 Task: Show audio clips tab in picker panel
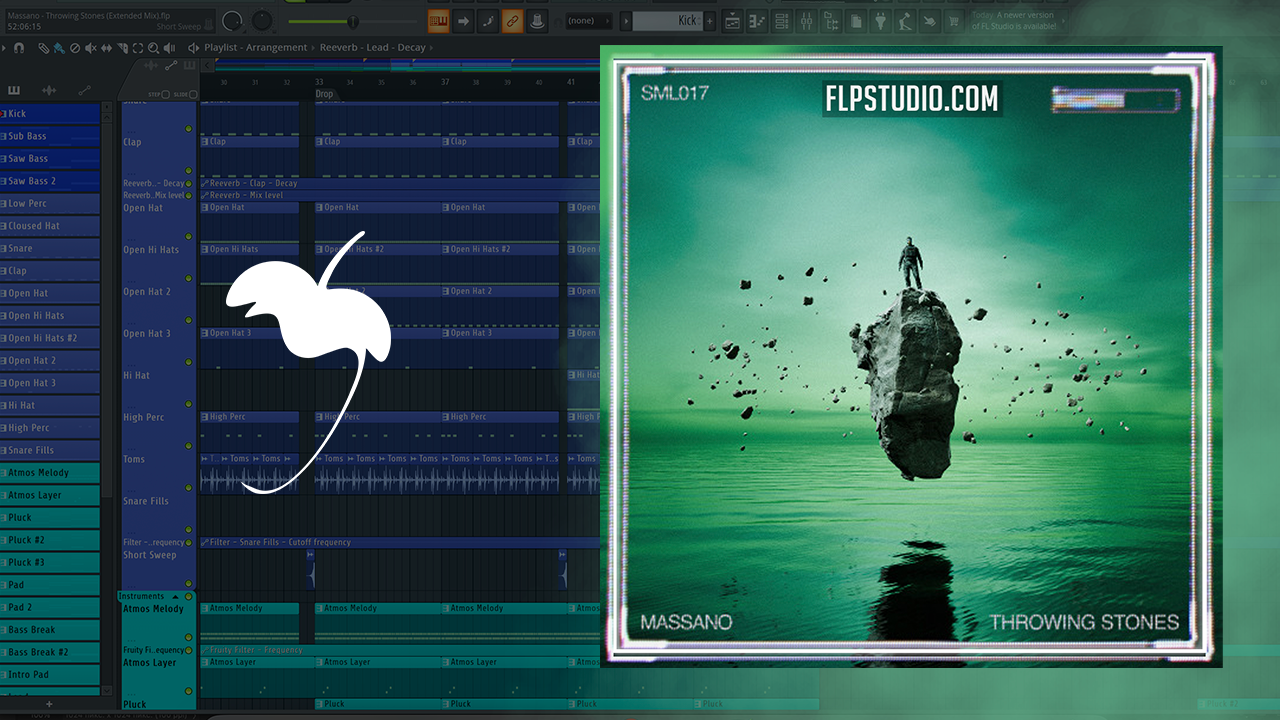tap(50, 90)
